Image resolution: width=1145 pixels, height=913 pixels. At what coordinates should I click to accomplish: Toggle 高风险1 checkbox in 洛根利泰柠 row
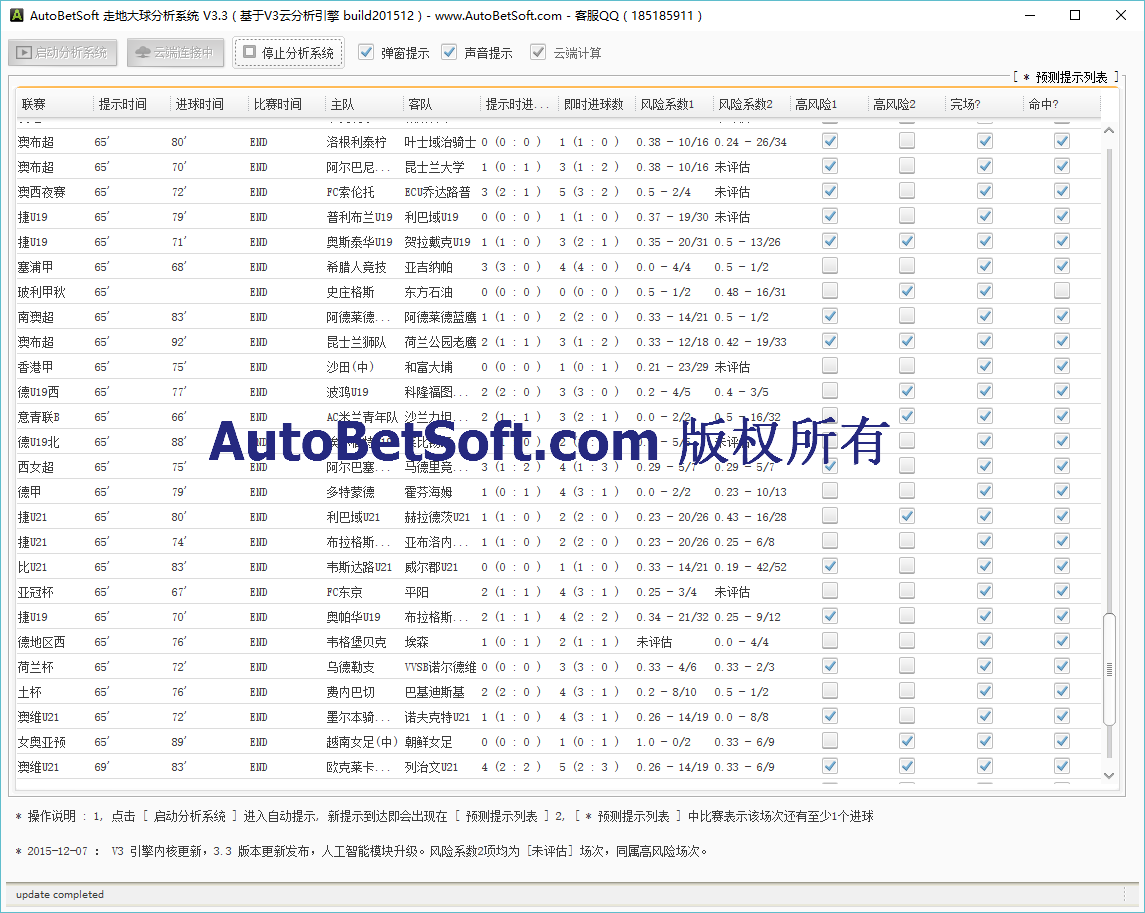pyautogui.click(x=830, y=141)
